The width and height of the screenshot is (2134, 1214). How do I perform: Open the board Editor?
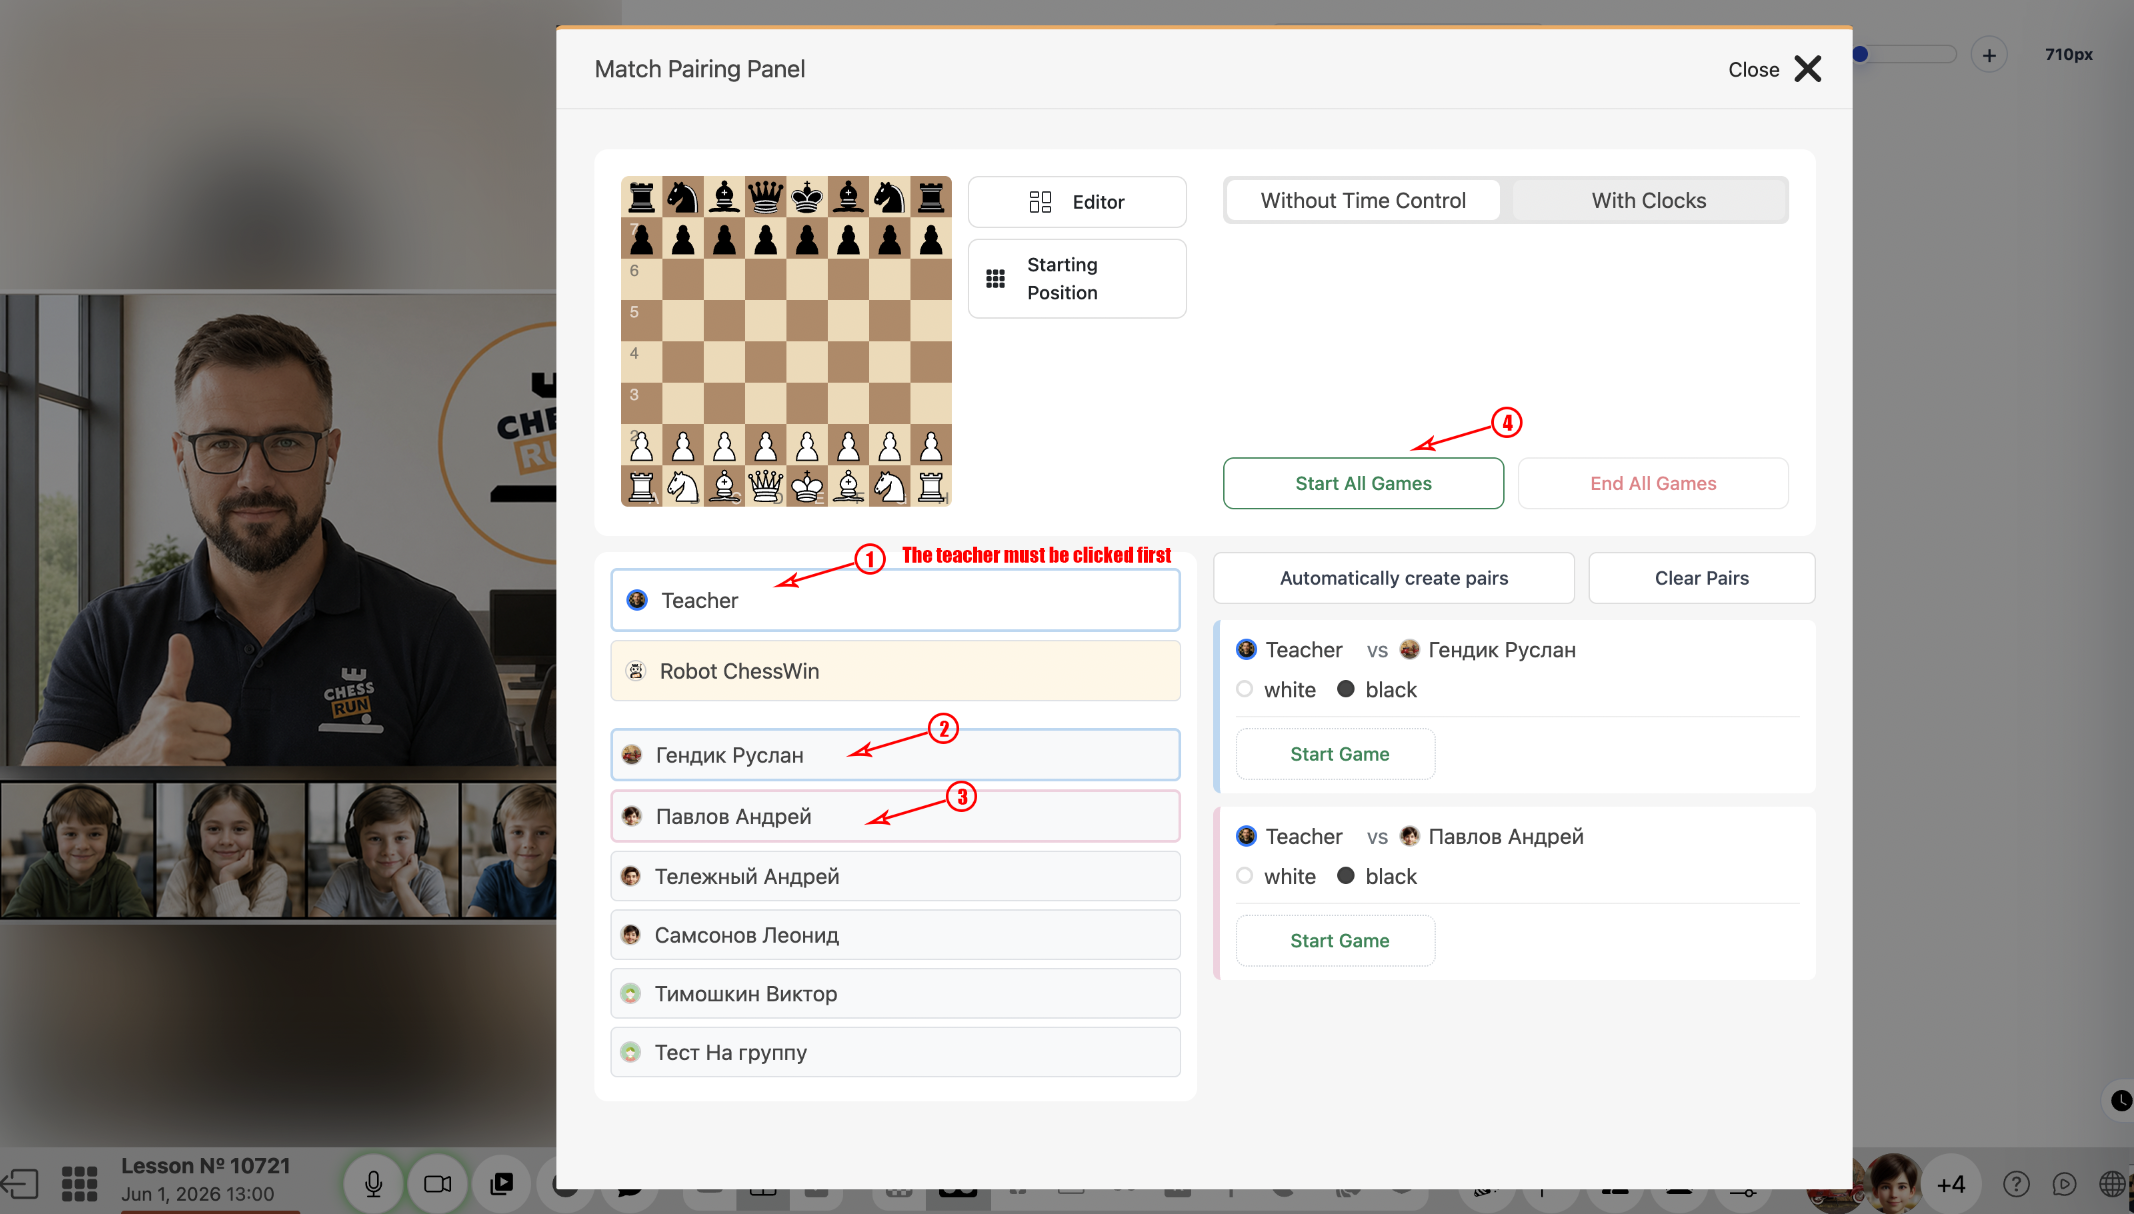click(x=1077, y=202)
